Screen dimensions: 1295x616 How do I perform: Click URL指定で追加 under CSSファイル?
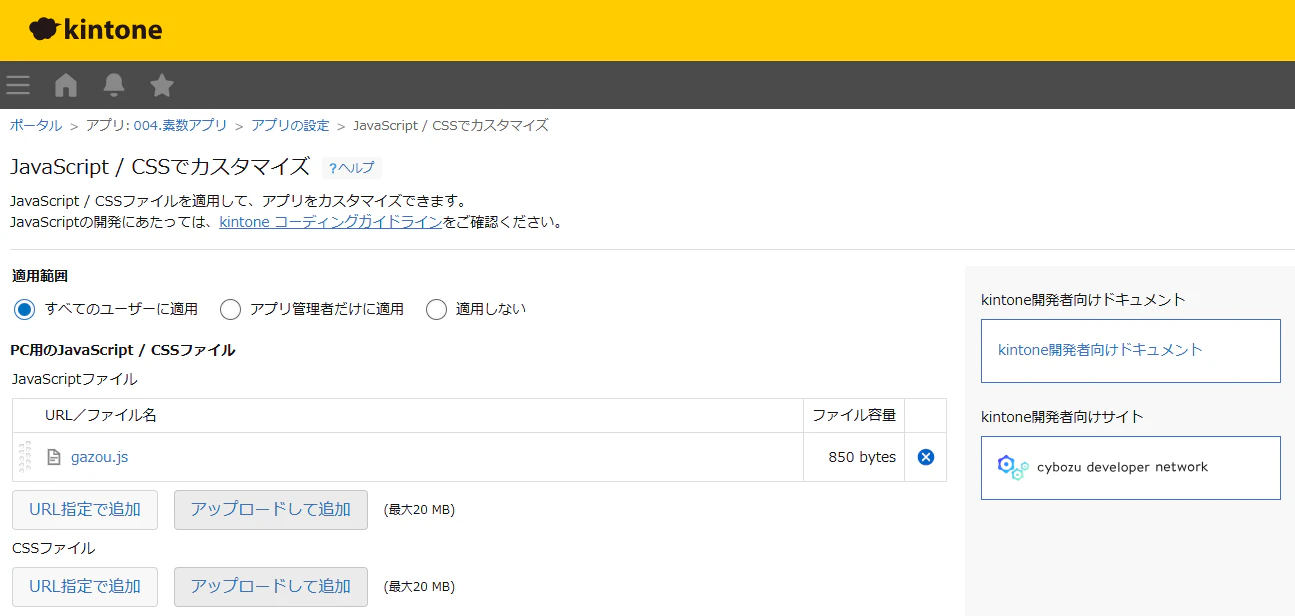[85, 587]
